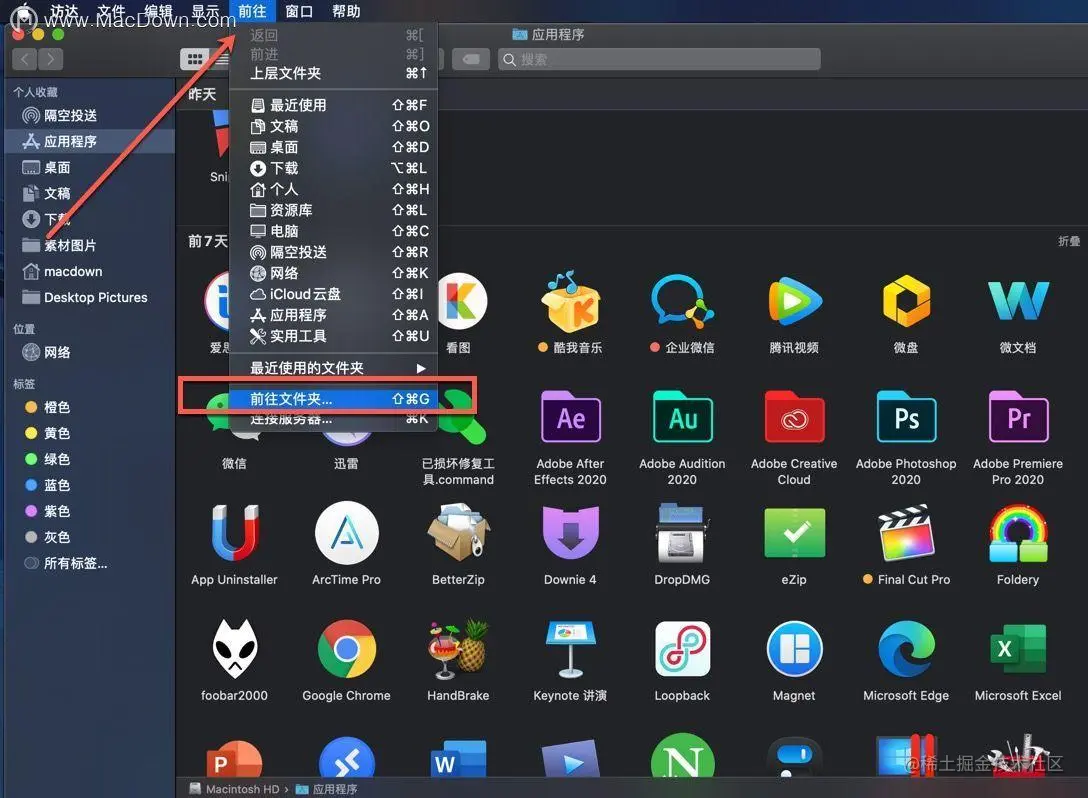Select iCloud 云盘 menu entry
Image resolution: width=1088 pixels, height=798 pixels.
point(333,294)
